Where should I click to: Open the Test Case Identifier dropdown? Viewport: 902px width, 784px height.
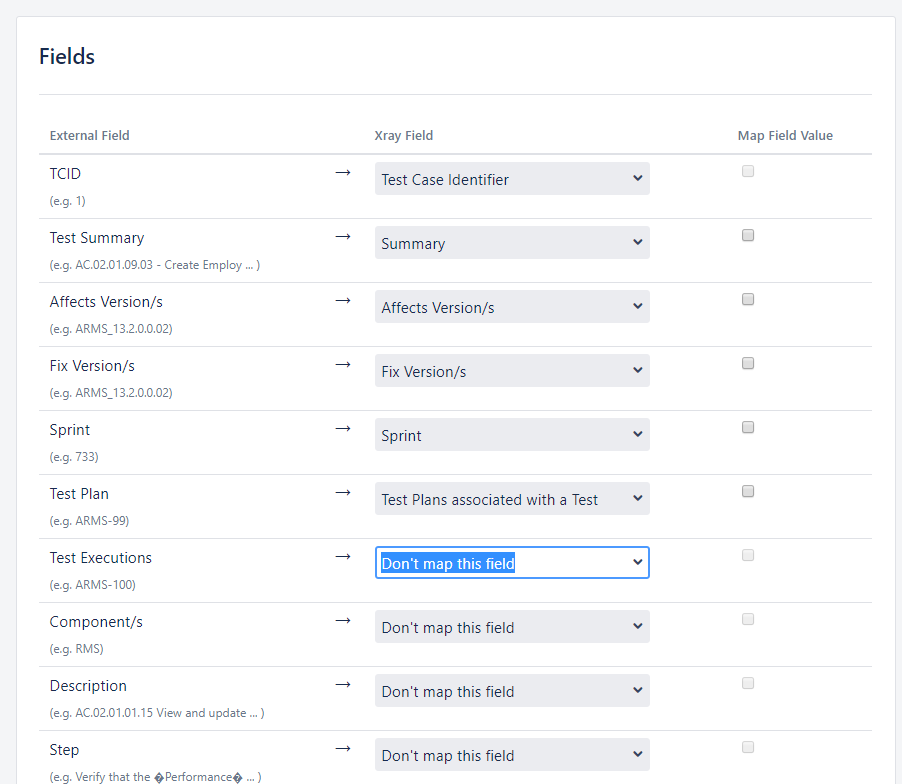[x=512, y=179]
